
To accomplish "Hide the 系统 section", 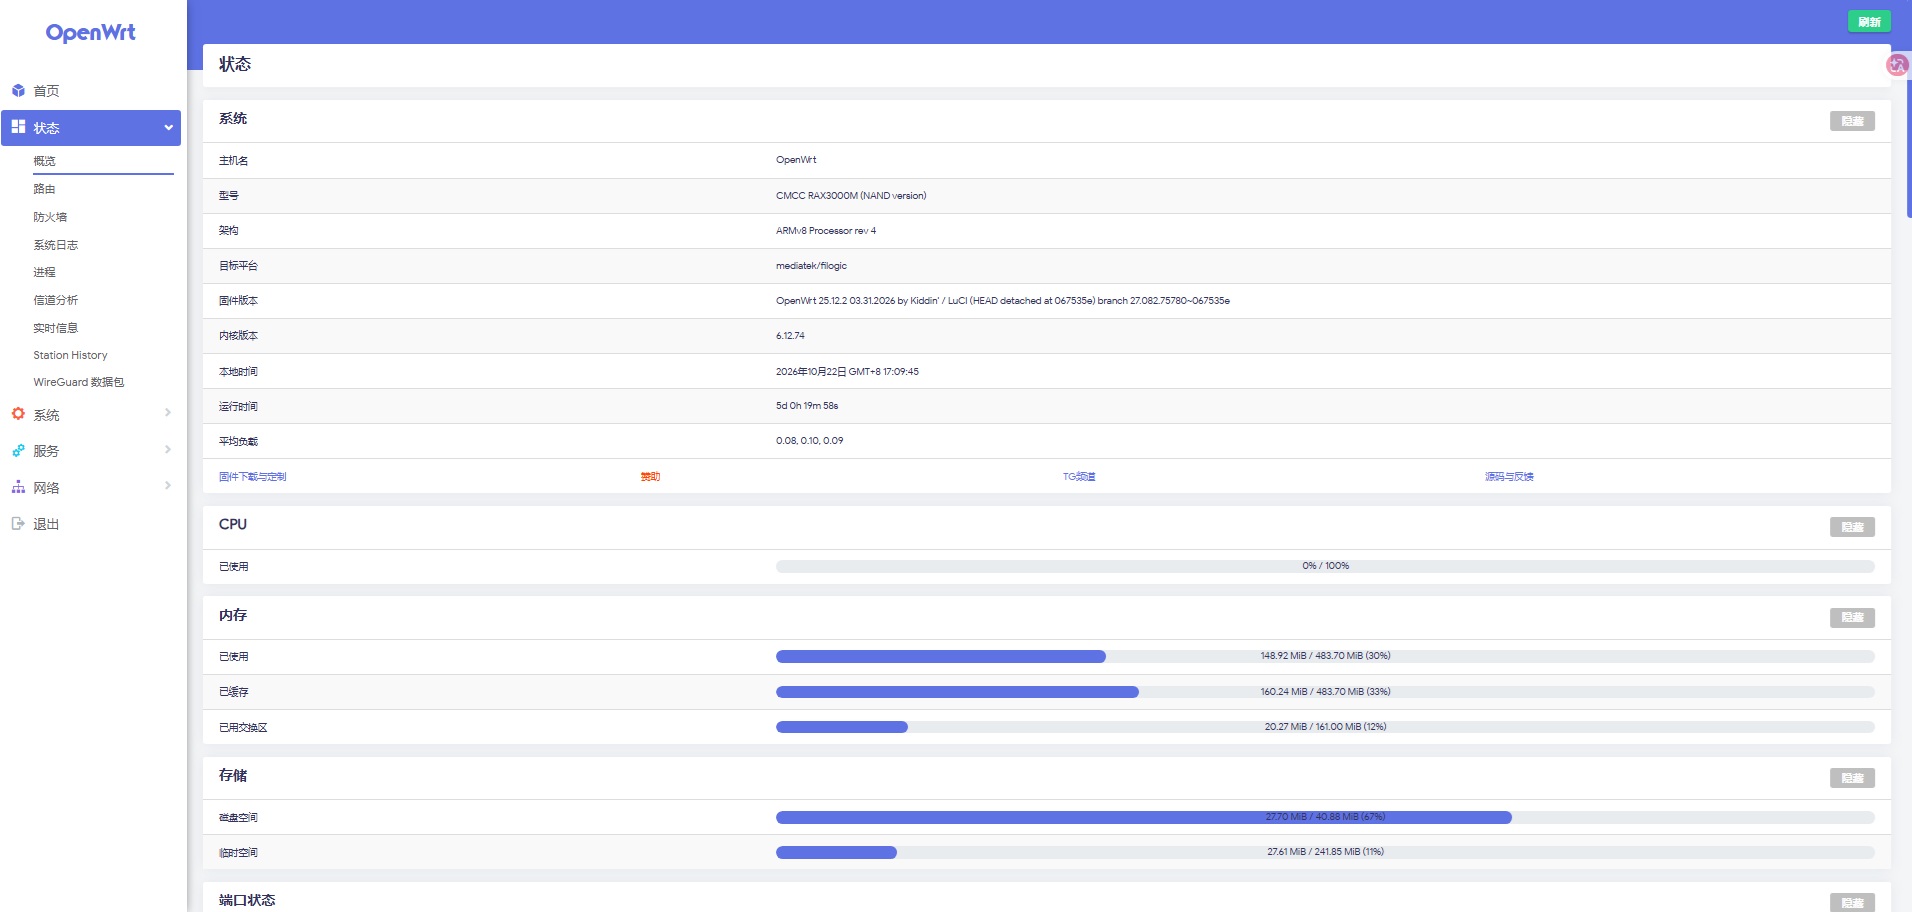I will click(1852, 121).
